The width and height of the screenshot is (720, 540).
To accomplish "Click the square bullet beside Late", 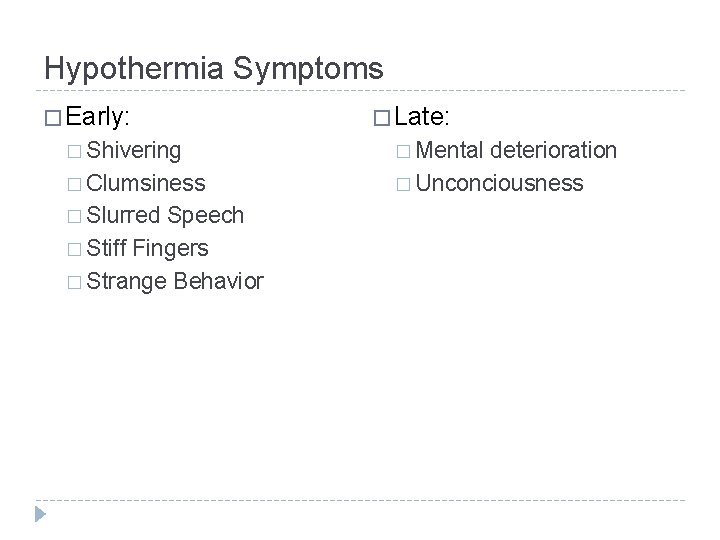I will click(x=382, y=118).
